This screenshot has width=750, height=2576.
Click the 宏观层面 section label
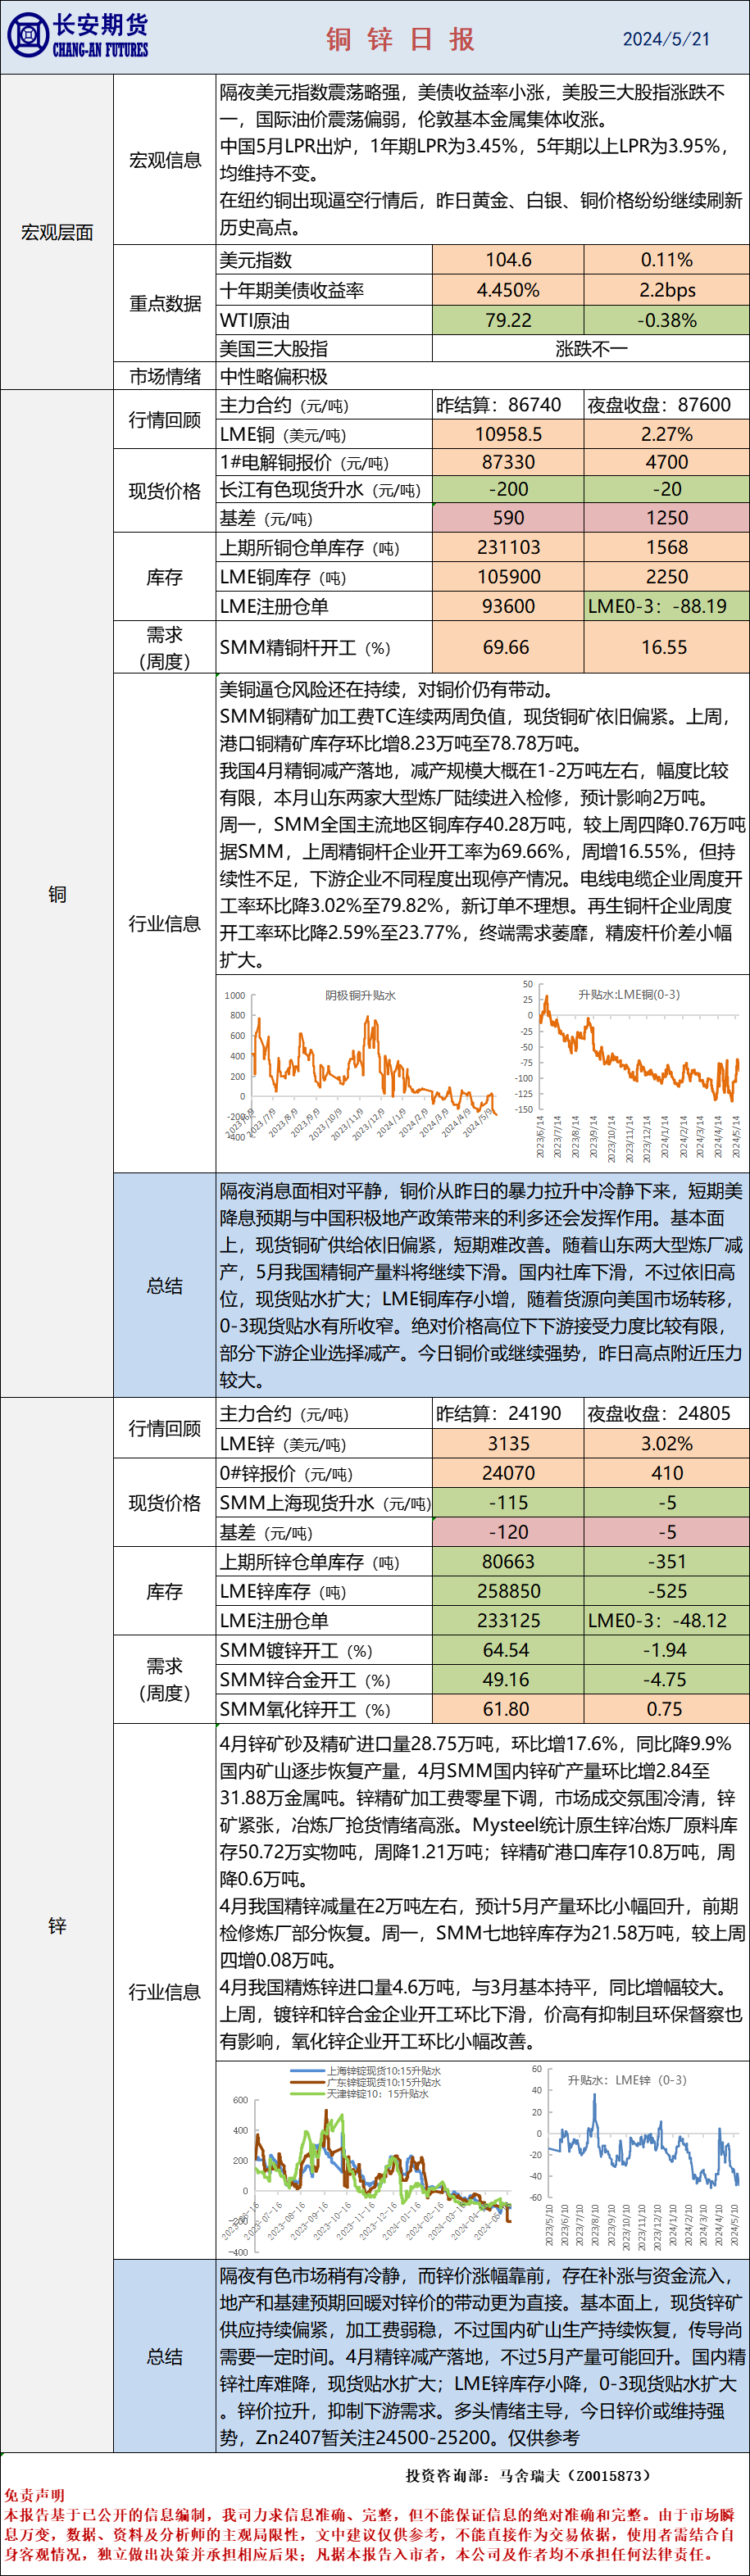pos(57,232)
